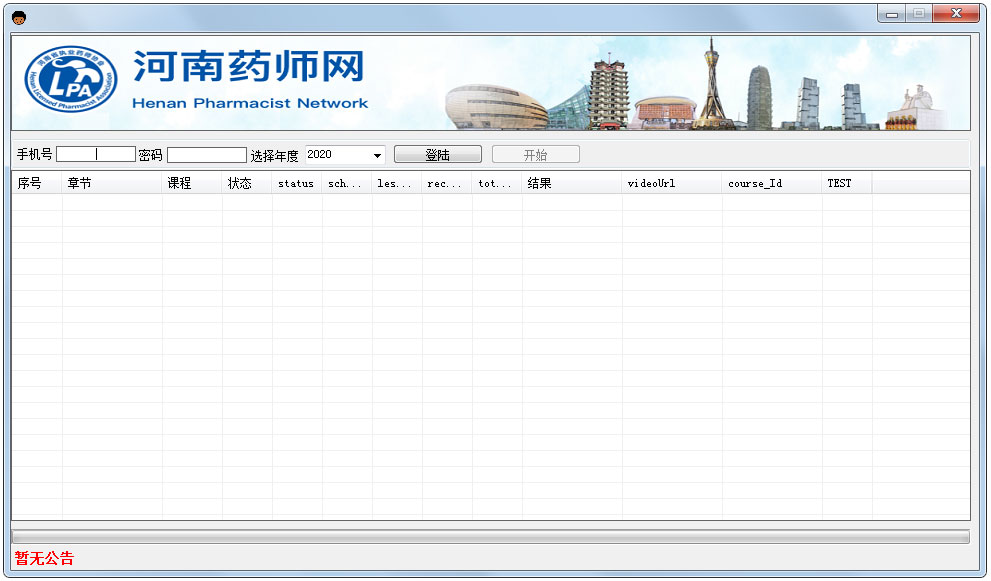Click the status column header
The width and height of the screenshot is (991, 581).
[297, 183]
